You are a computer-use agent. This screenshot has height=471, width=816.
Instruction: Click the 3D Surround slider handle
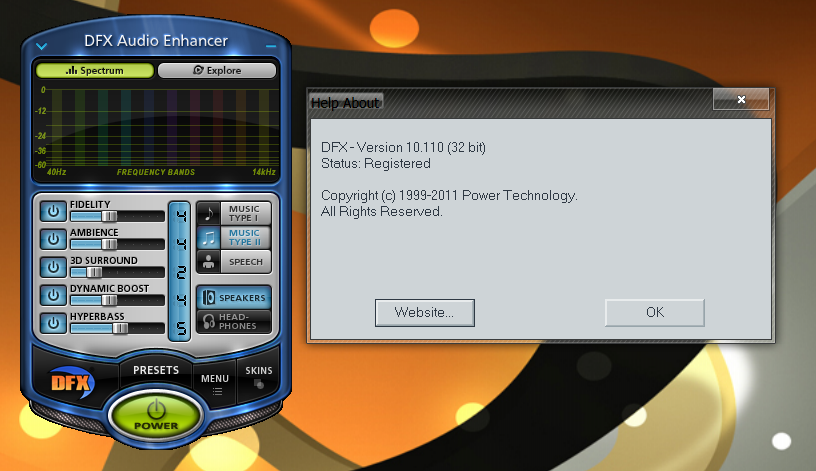click(94, 272)
